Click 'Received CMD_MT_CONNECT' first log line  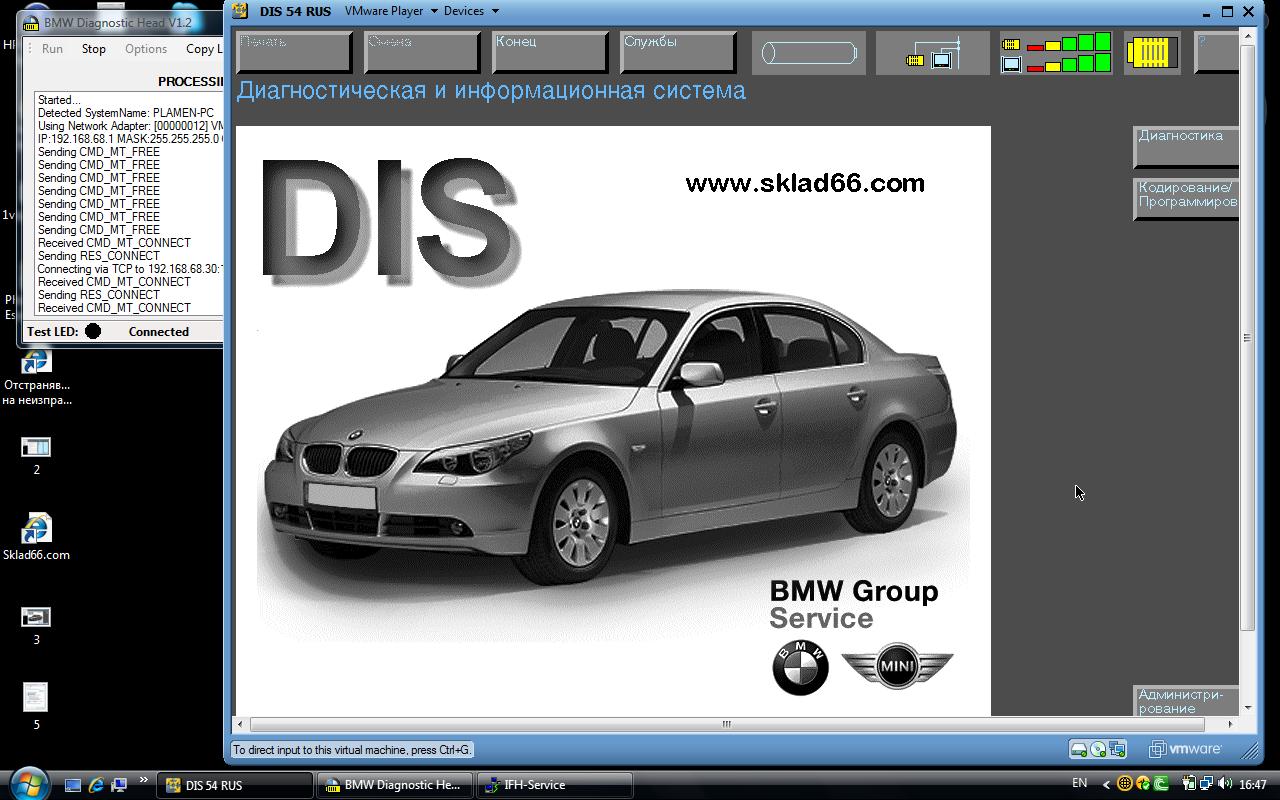tap(114, 243)
